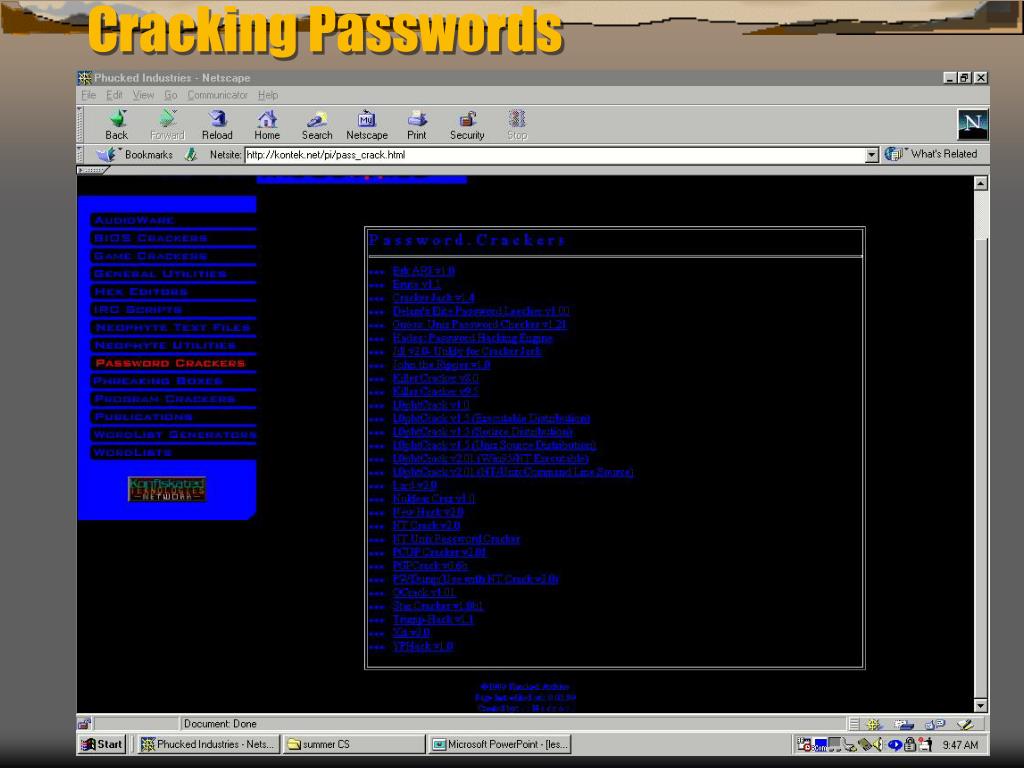Click the 9:47 AM taskbar clock
1024x768 pixels.
[960, 744]
